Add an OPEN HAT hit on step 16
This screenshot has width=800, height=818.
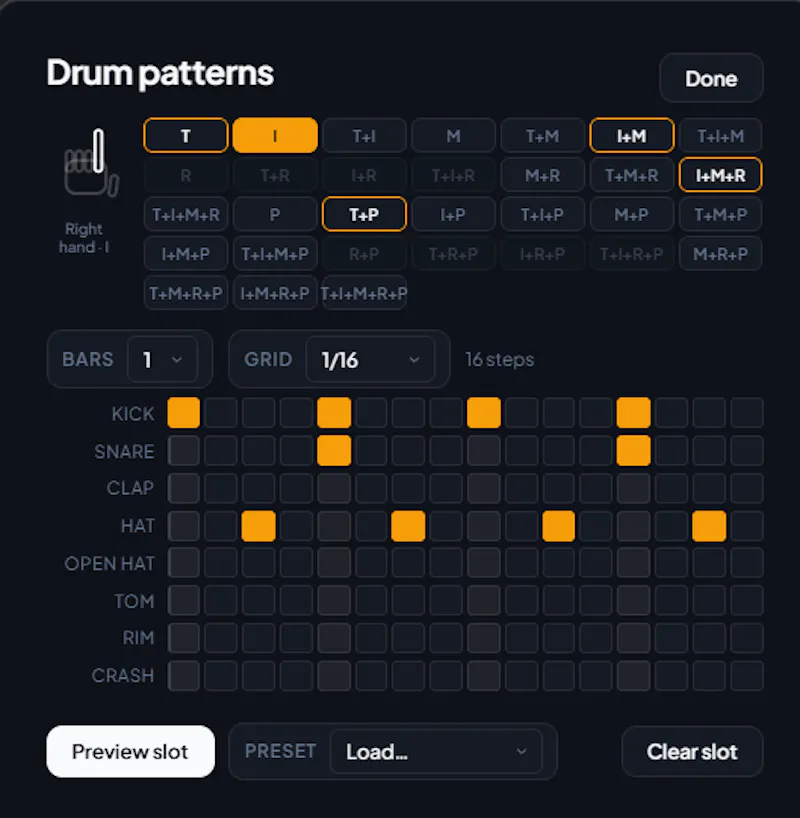tap(747, 563)
